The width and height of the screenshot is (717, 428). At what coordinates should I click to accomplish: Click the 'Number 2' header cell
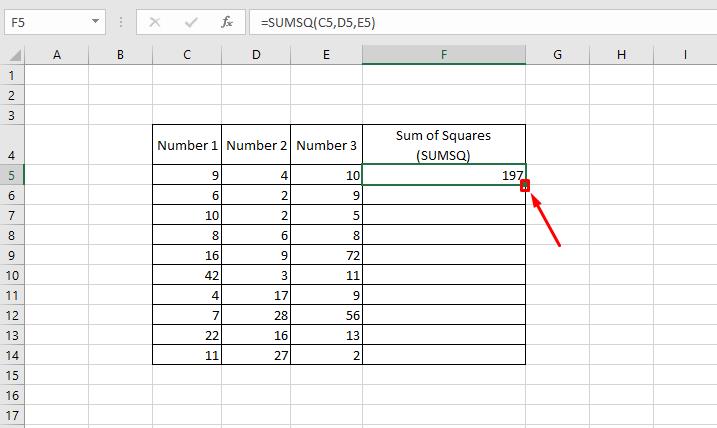256,144
